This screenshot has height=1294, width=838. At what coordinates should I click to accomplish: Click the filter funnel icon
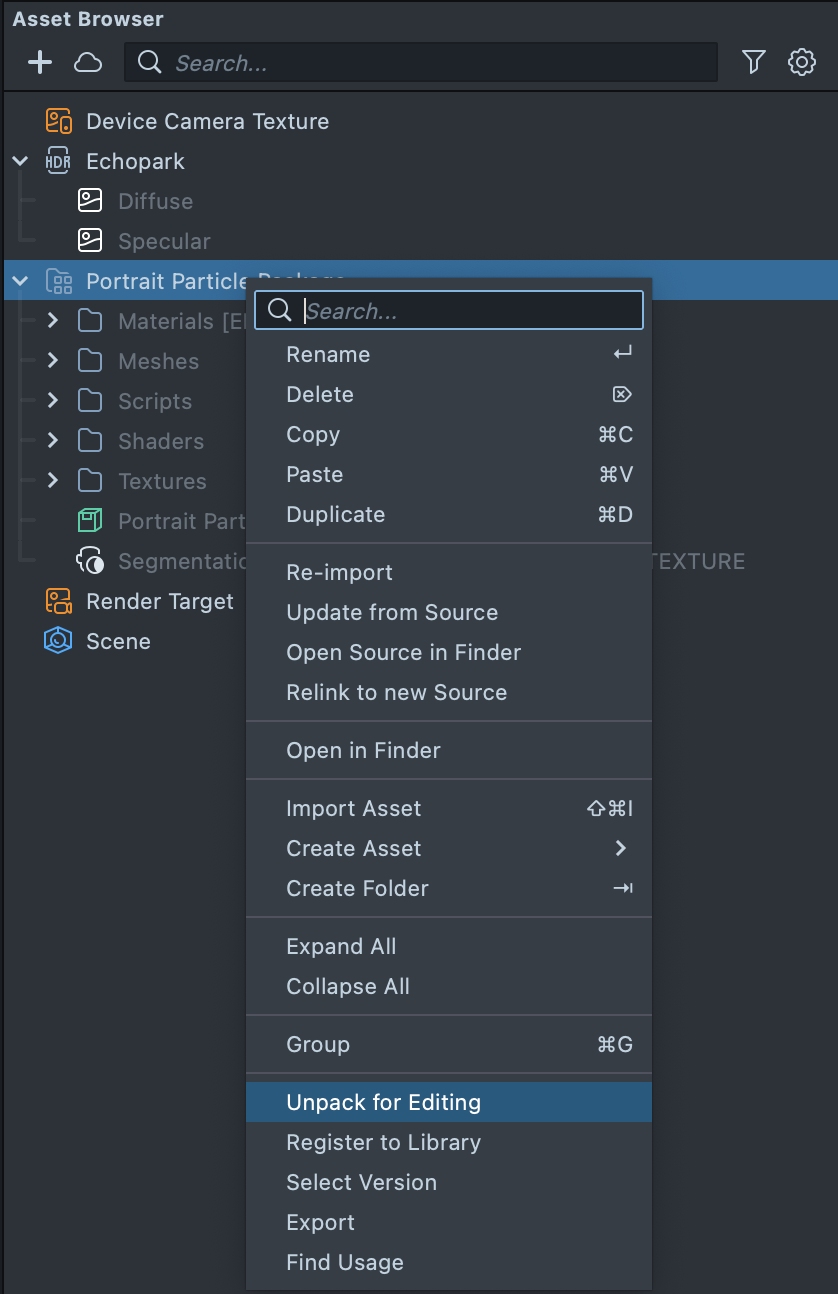[x=754, y=63]
